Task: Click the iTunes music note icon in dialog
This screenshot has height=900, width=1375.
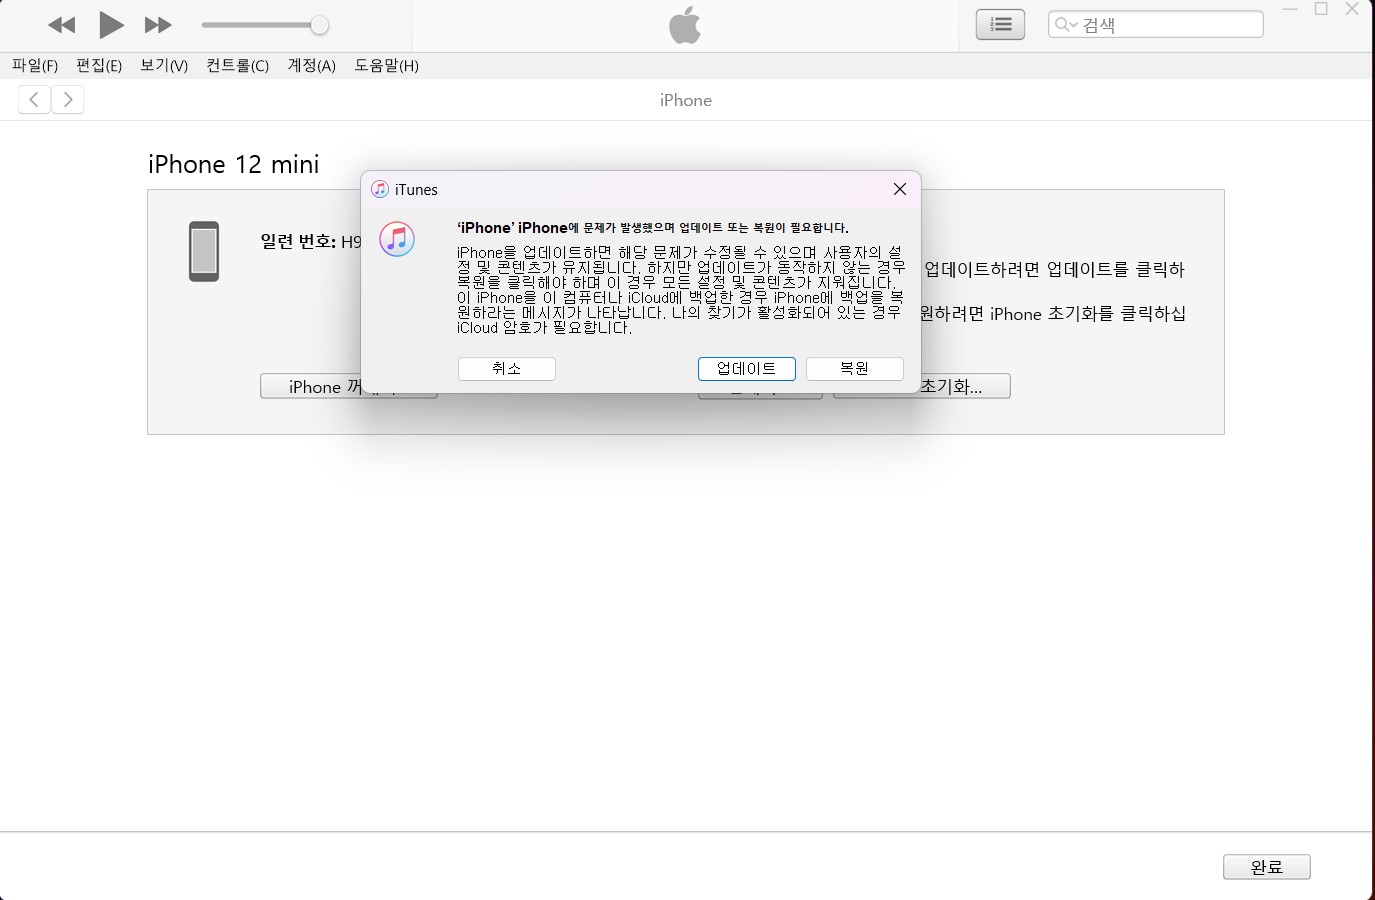Action: [x=397, y=240]
